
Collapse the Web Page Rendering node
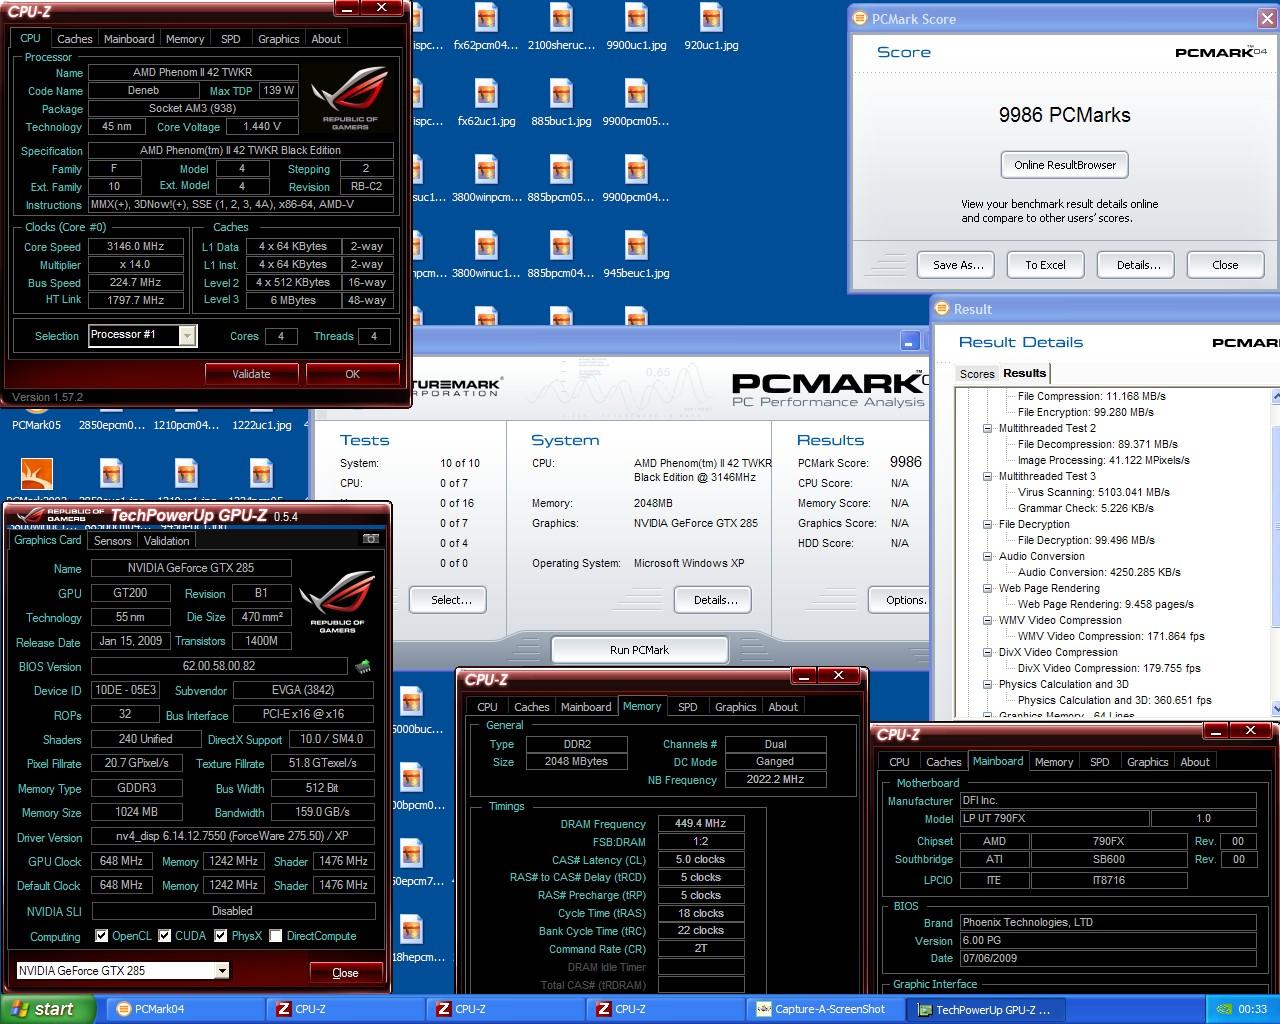coord(988,588)
